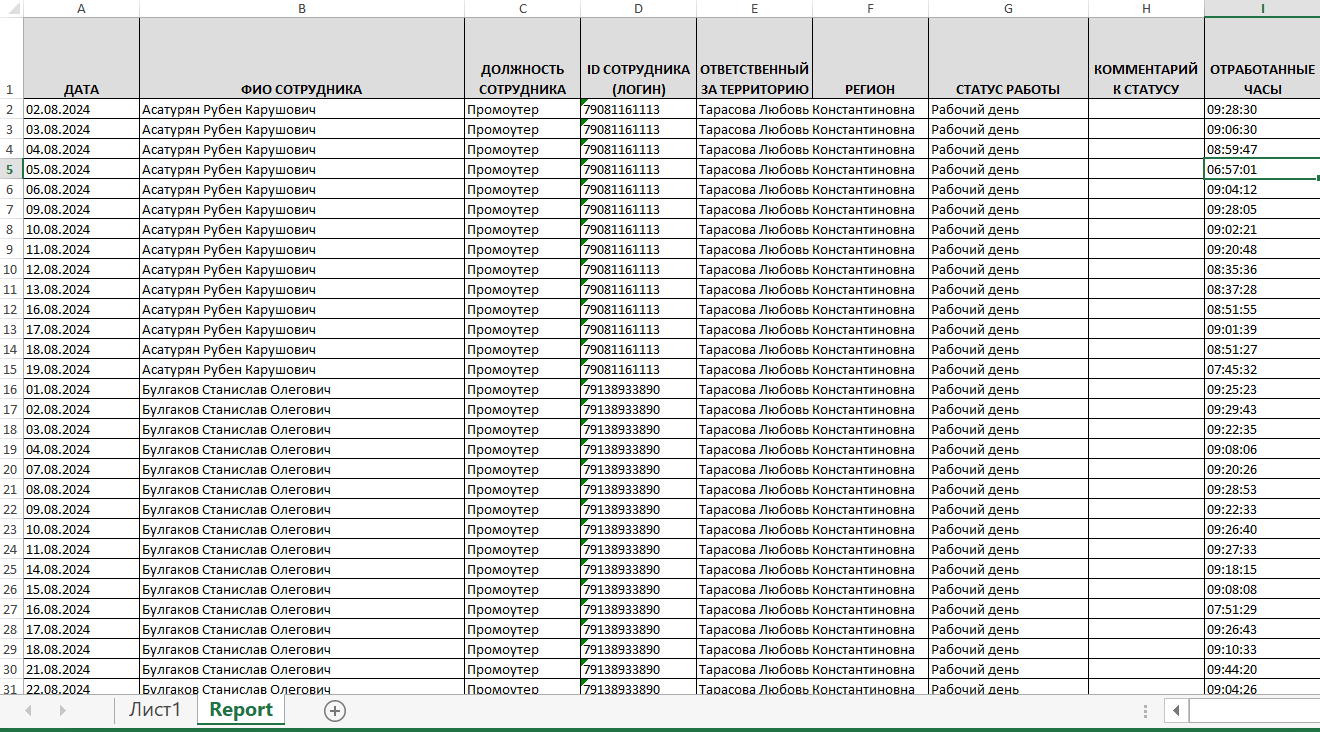Click the date cell 02.08.2024 in row 2

81,109
